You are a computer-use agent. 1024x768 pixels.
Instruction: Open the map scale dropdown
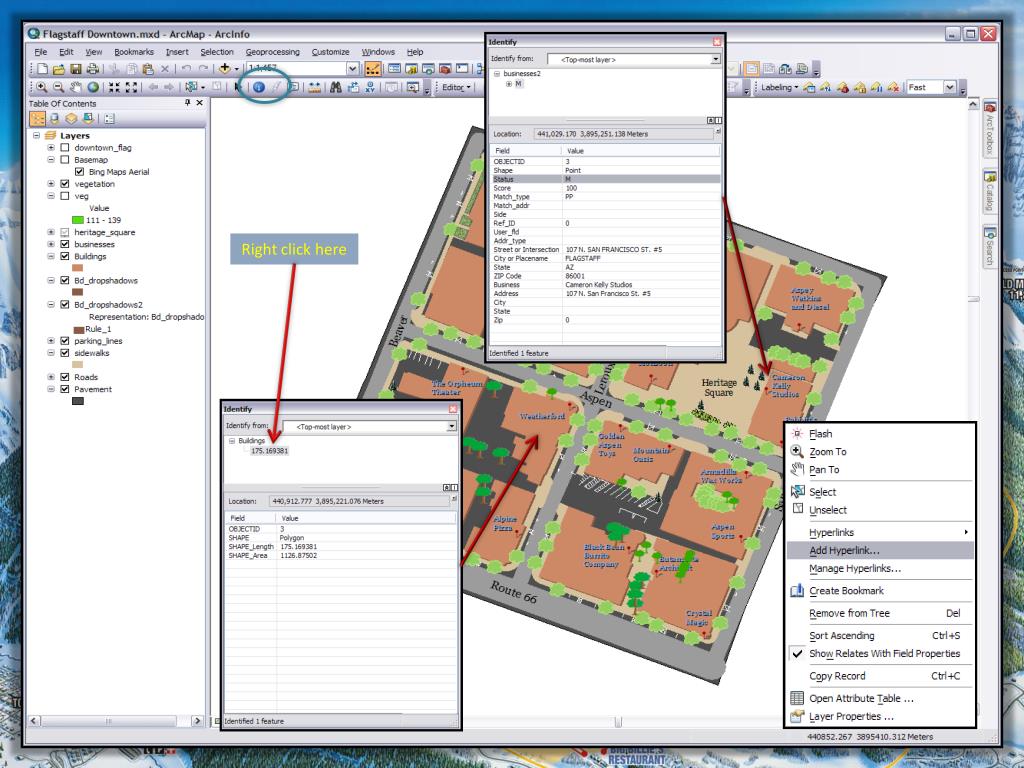pos(352,69)
